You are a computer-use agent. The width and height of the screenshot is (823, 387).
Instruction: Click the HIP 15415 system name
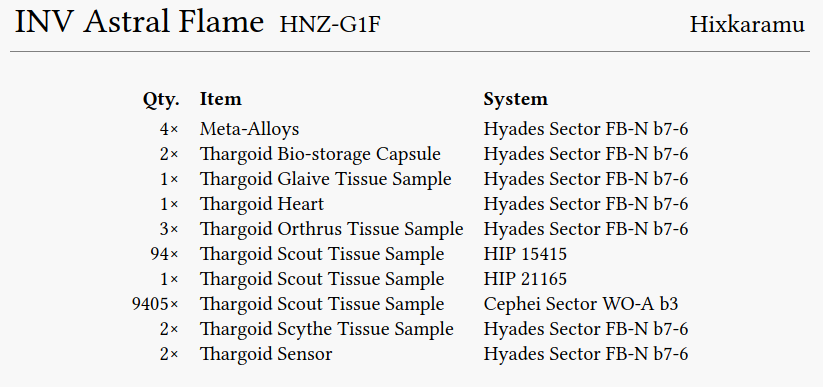525,255
